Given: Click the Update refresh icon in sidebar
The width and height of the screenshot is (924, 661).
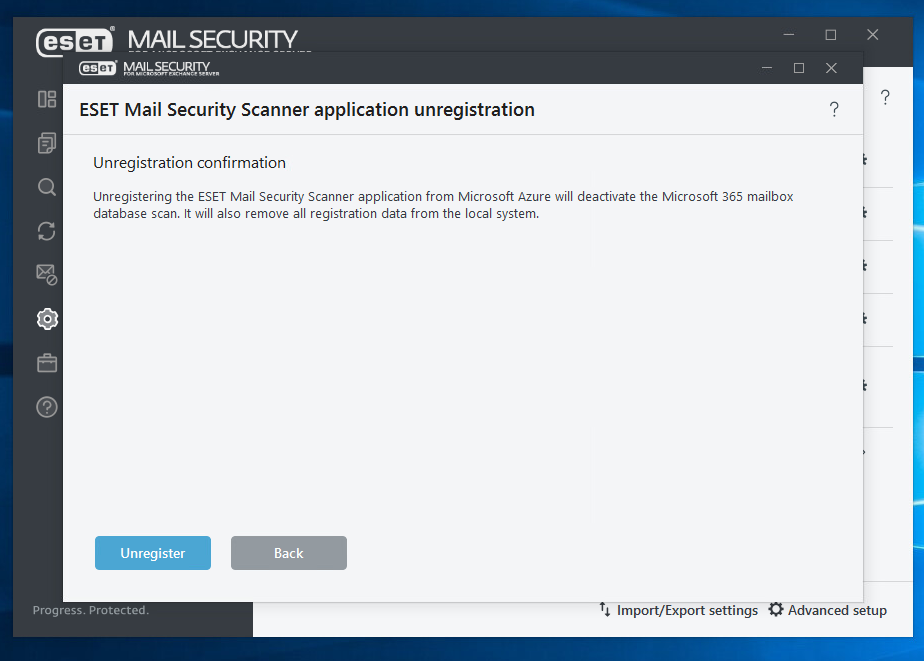Looking at the screenshot, I should [46, 231].
